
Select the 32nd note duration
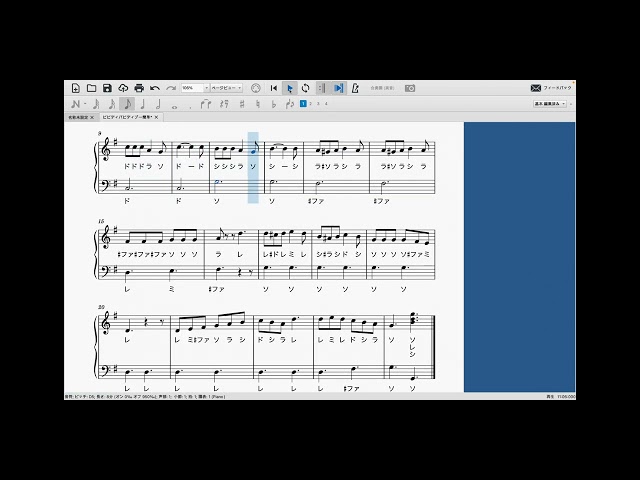tap(96, 104)
